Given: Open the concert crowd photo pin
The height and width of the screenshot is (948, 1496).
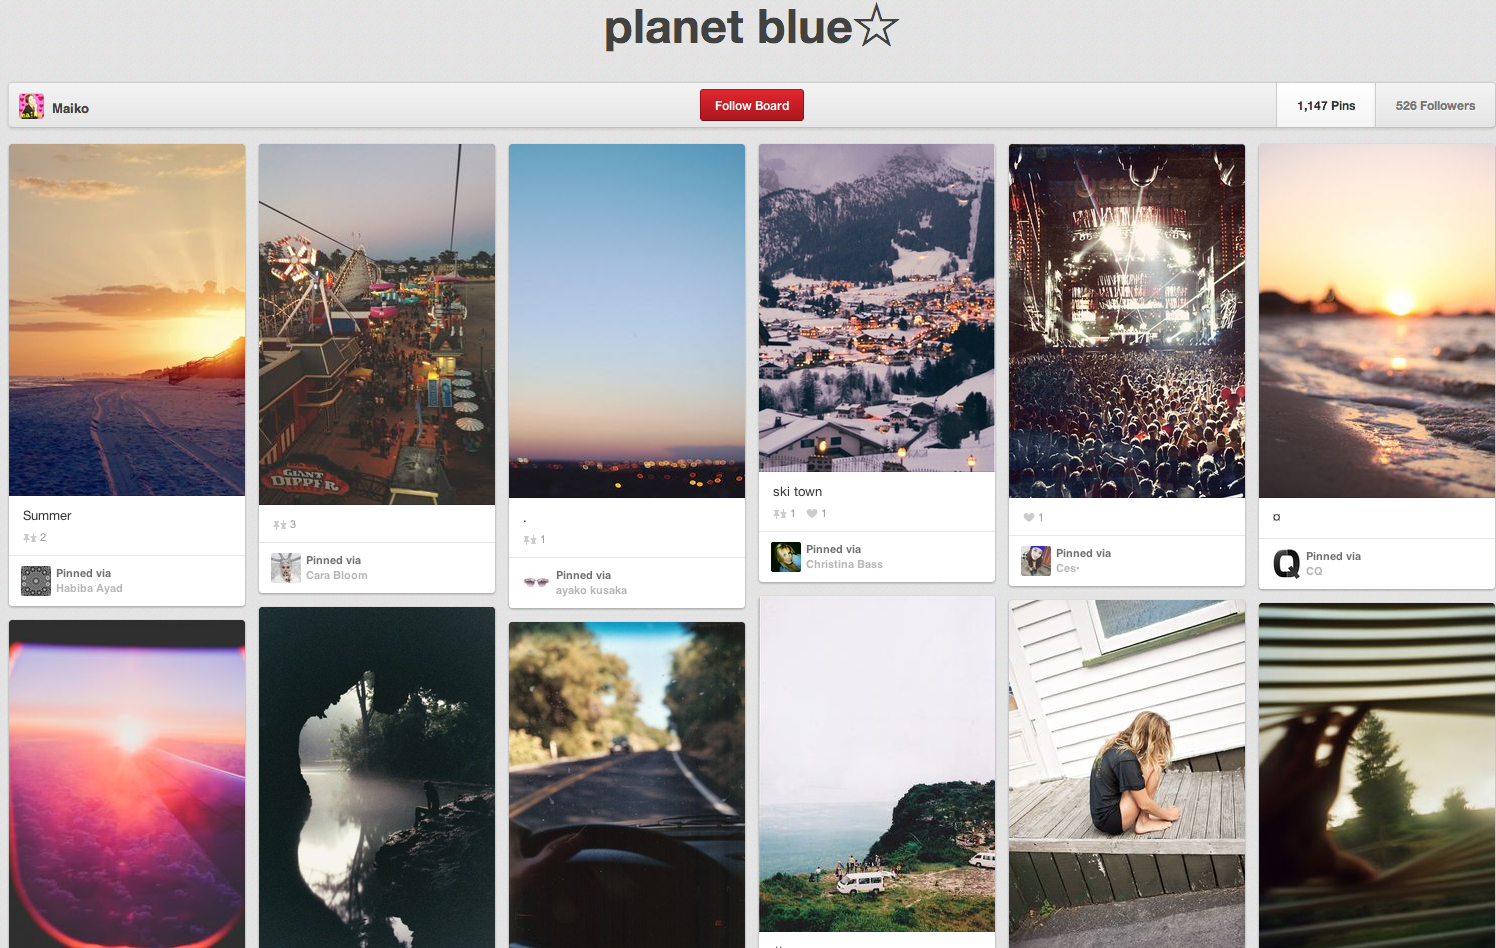Looking at the screenshot, I should pos(1127,321).
